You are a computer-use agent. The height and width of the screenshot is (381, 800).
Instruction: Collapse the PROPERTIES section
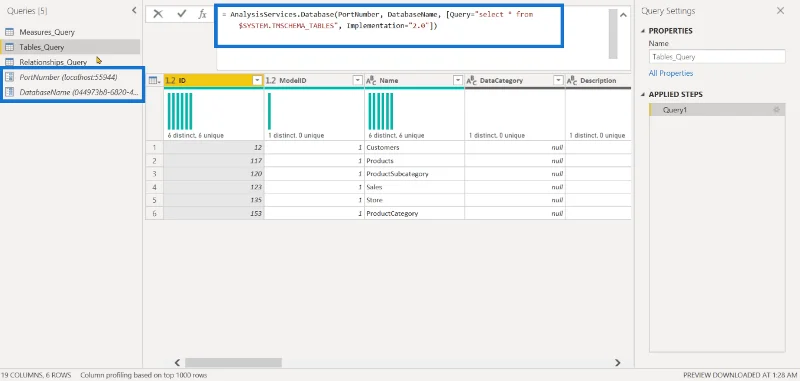(x=643, y=31)
